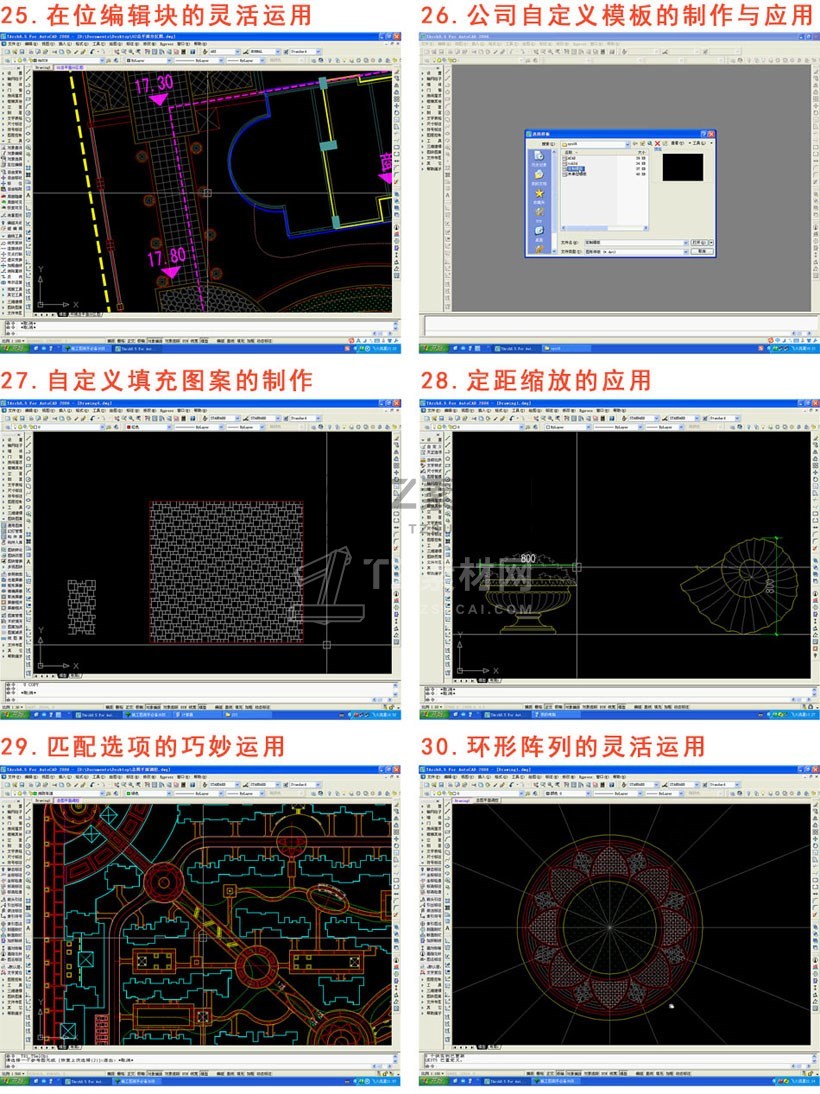
Task: Open History from the template dialog sidebar
Action: pyautogui.click(x=539, y=156)
